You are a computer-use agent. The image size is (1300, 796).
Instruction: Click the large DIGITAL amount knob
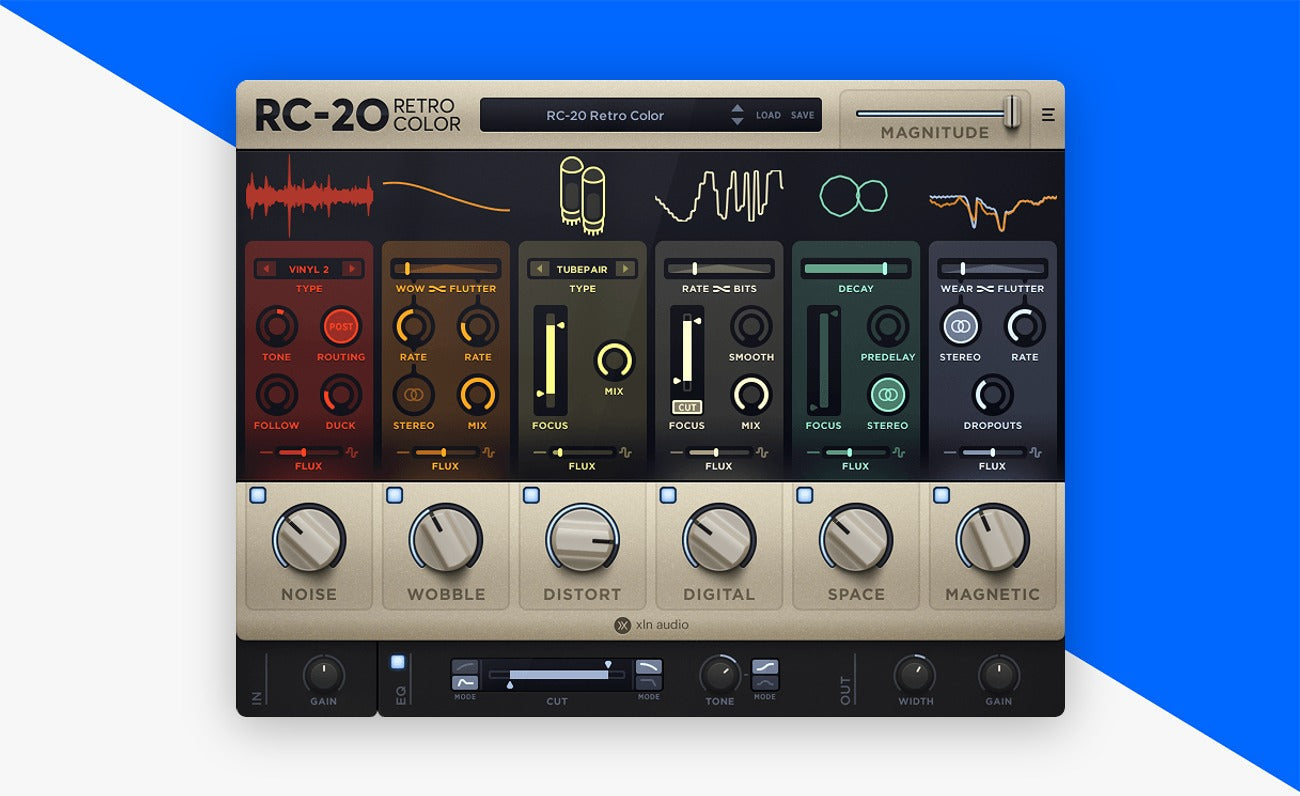pyautogui.click(x=719, y=538)
